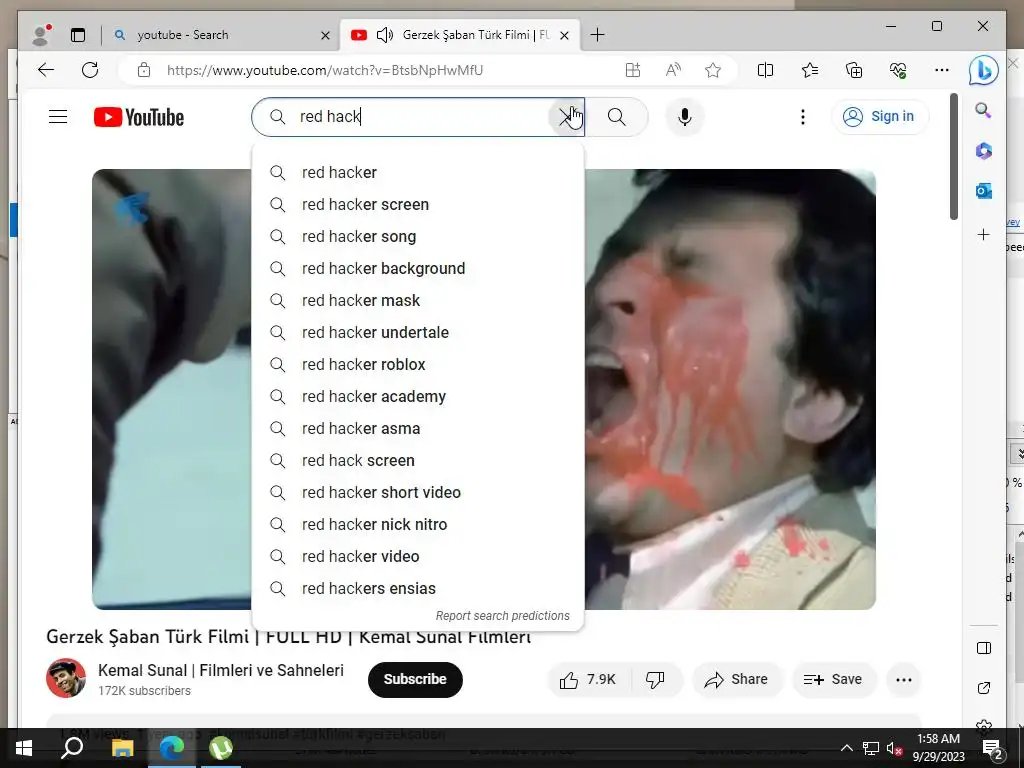This screenshot has height=768, width=1024.
Task: Show hidden system tray icons
Action: pyautogui.click(x=846, y=748)
